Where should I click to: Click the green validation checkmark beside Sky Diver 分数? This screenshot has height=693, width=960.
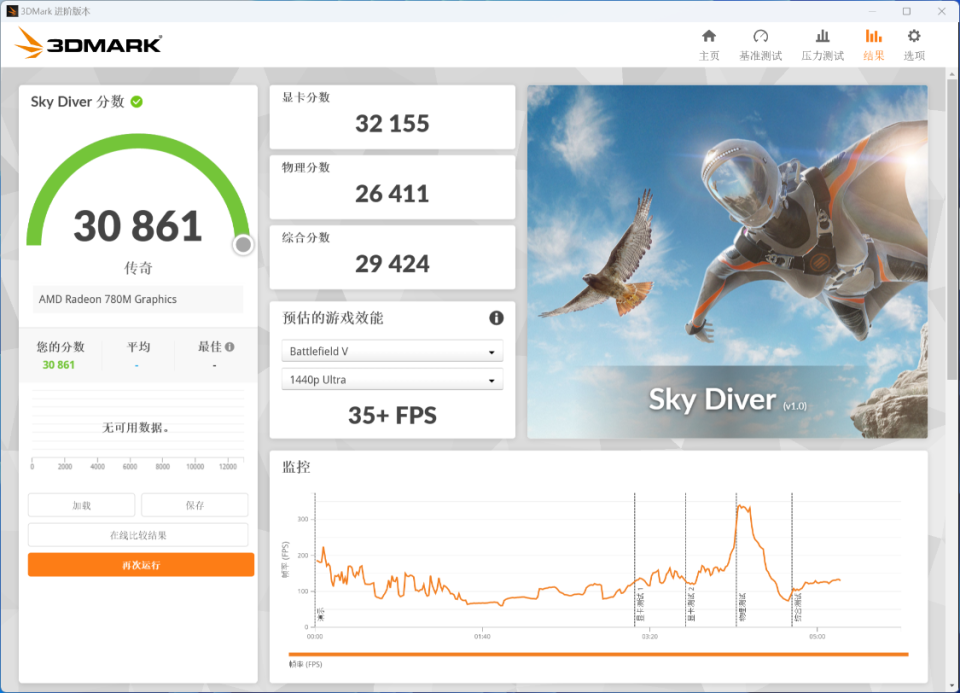click(137, 102)
